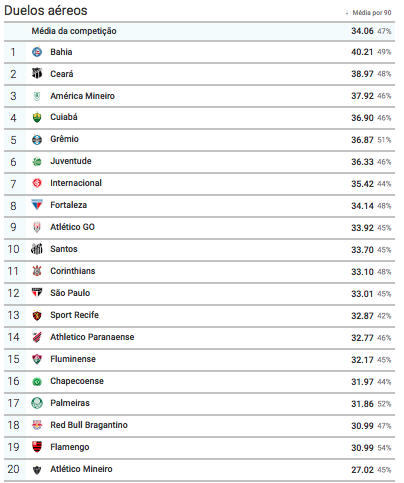Sort by the Média por 90 column header
The width and height of the screenshot is (404, 483).
(x=372, y=13)
